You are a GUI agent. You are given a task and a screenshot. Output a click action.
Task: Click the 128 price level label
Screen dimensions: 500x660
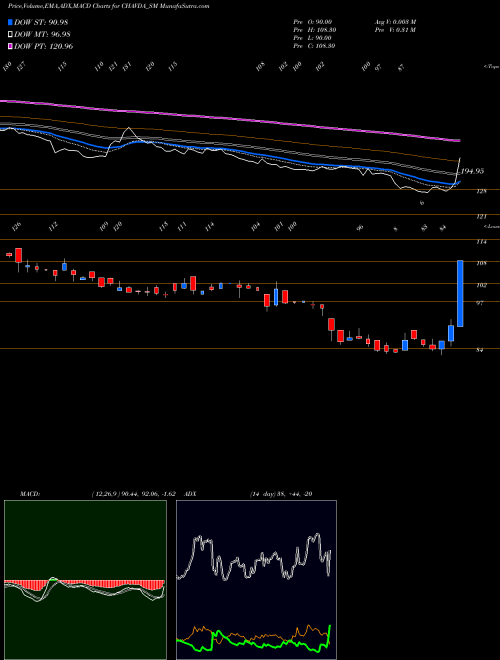click(x=482, y=192)
